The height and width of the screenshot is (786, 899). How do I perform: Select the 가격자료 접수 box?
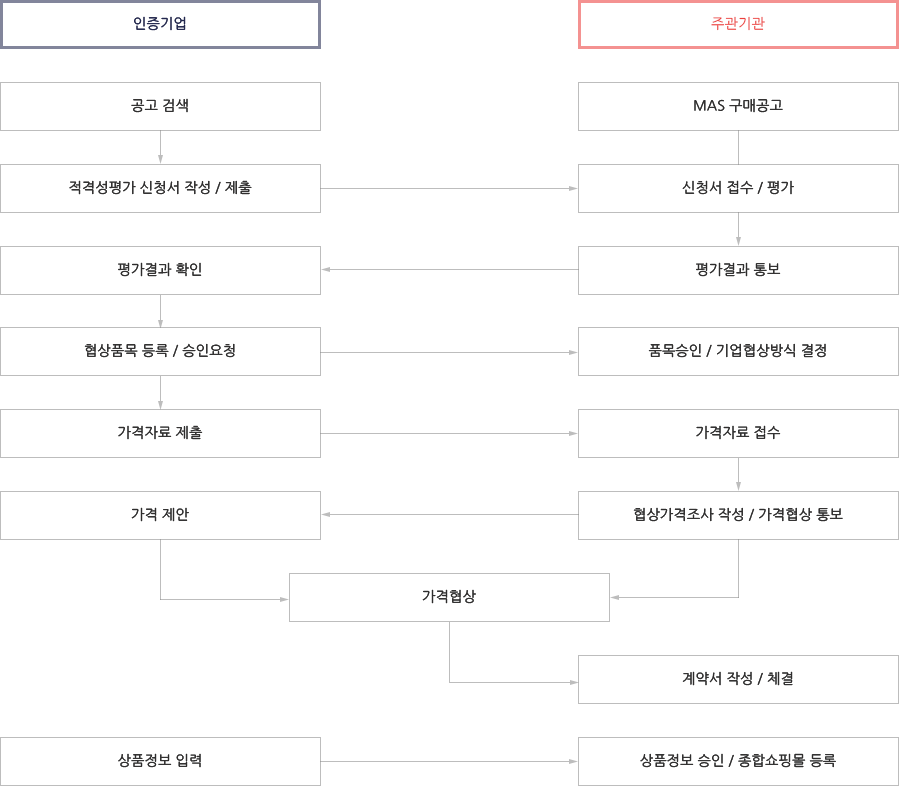738,433
